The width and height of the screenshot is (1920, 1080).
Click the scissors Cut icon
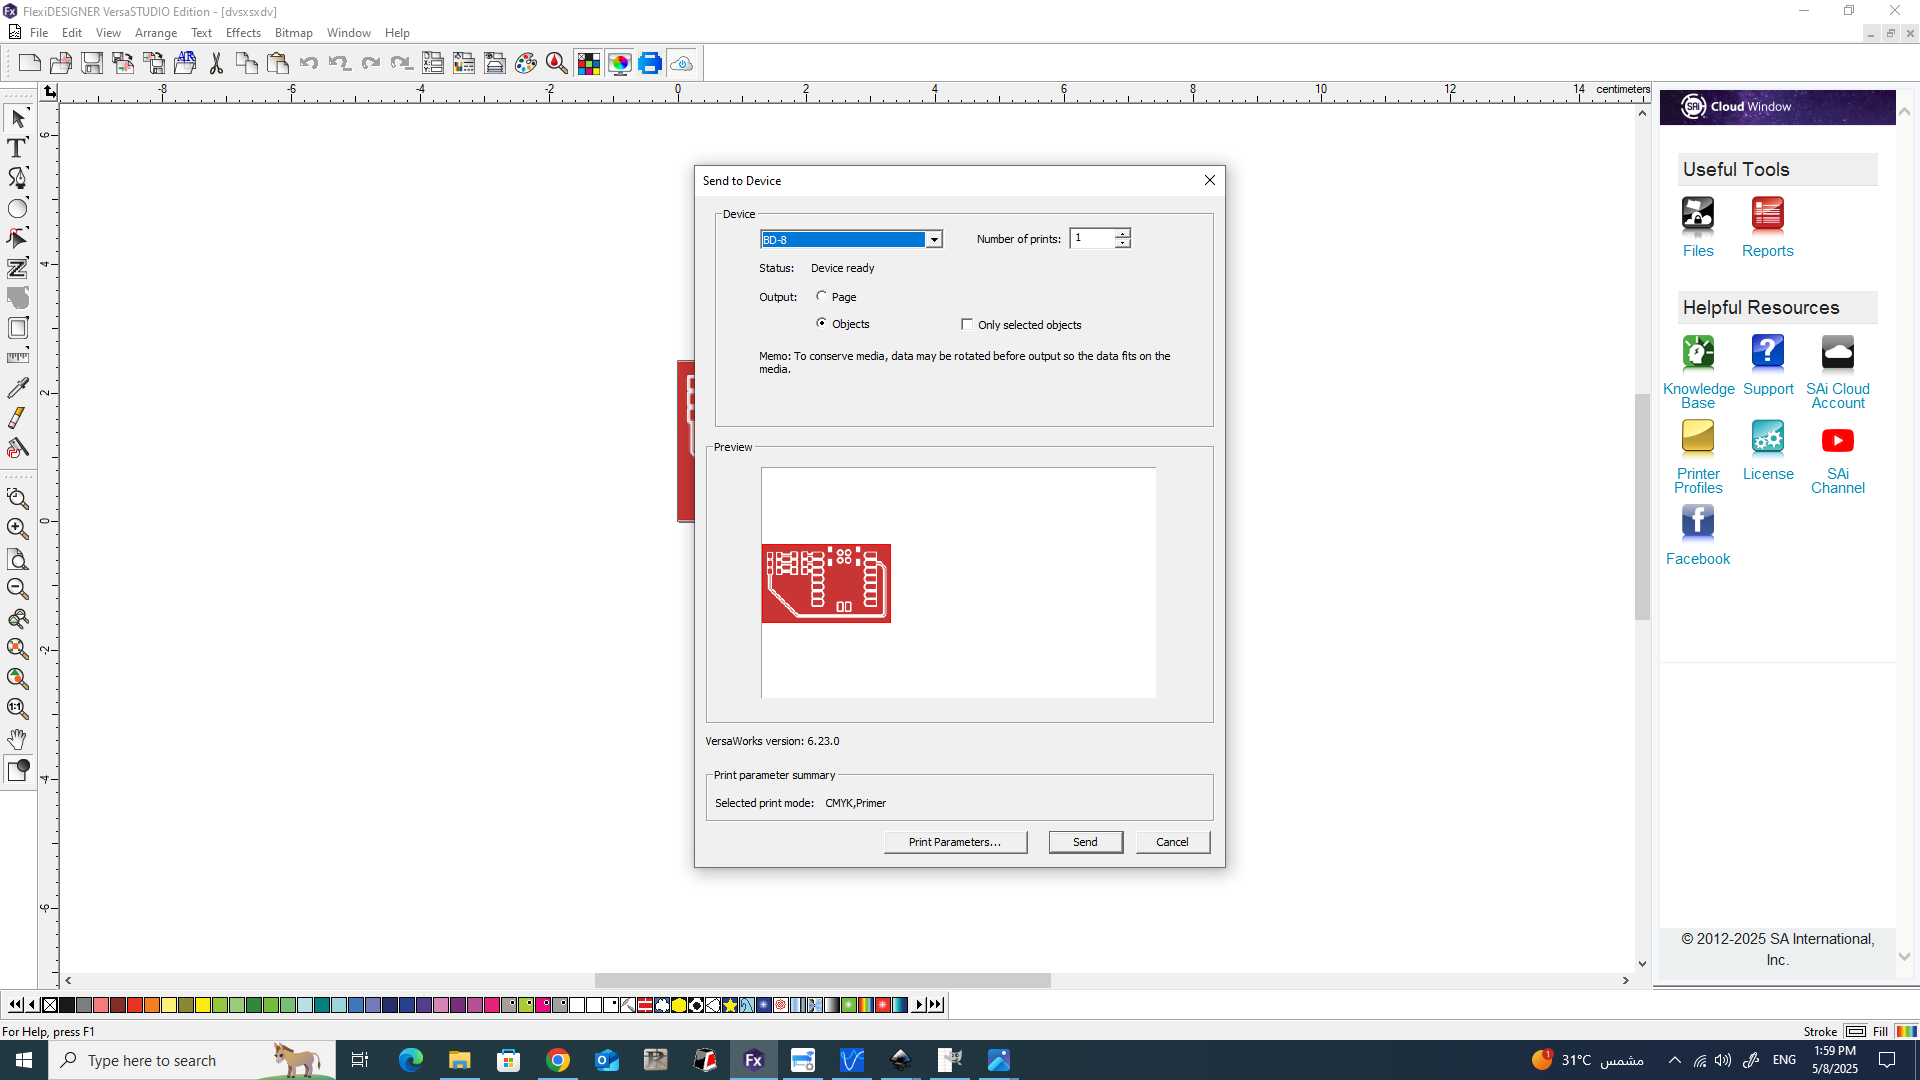pos(216,64)
